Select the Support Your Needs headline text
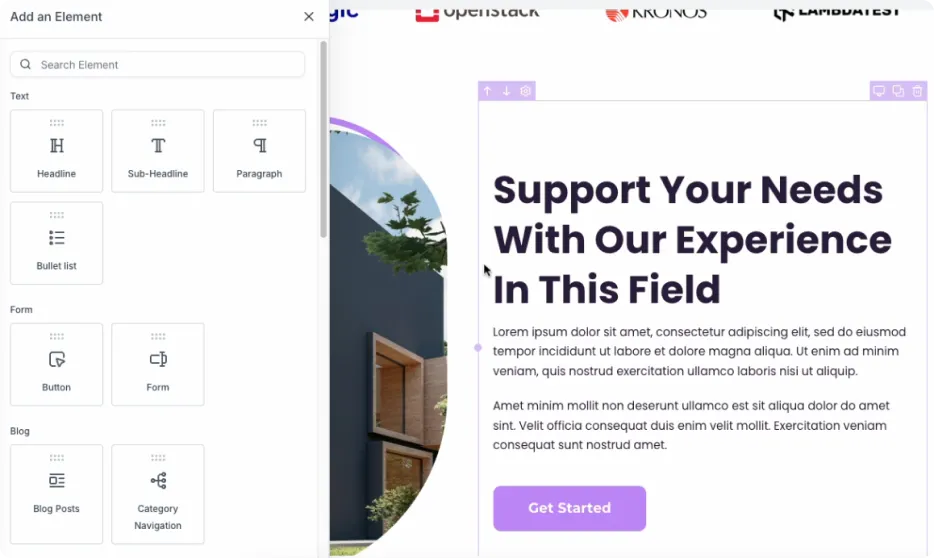The image size is (934, 558). click(692, 239)
